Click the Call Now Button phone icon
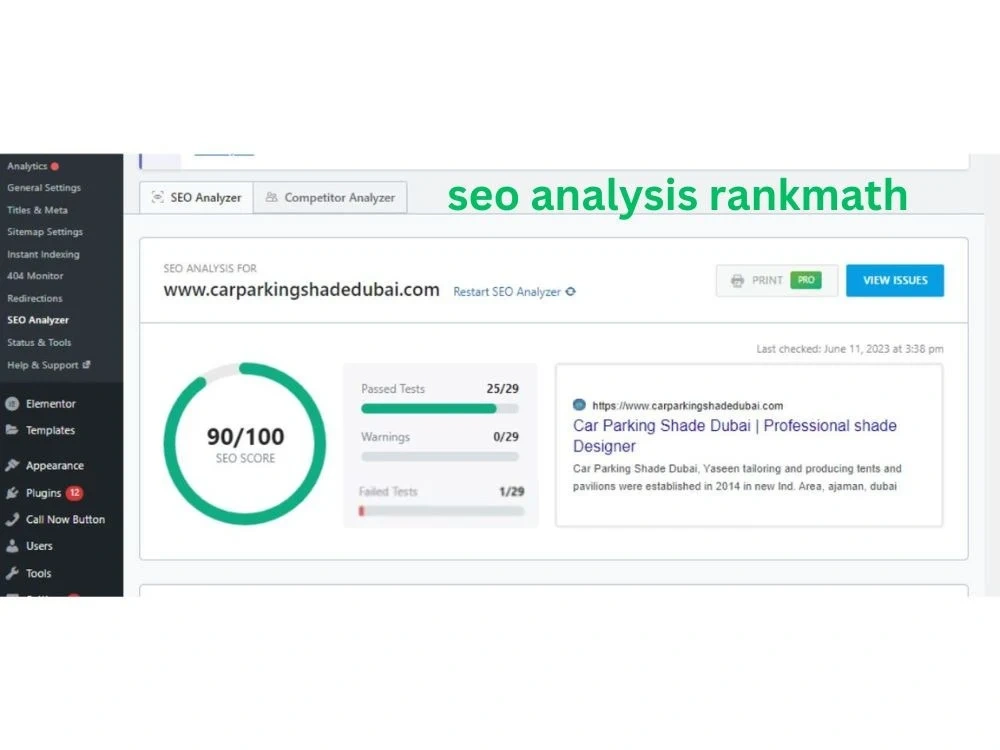Image resolution: width=1000 pixels, height=750 pixels. point(11,519)
